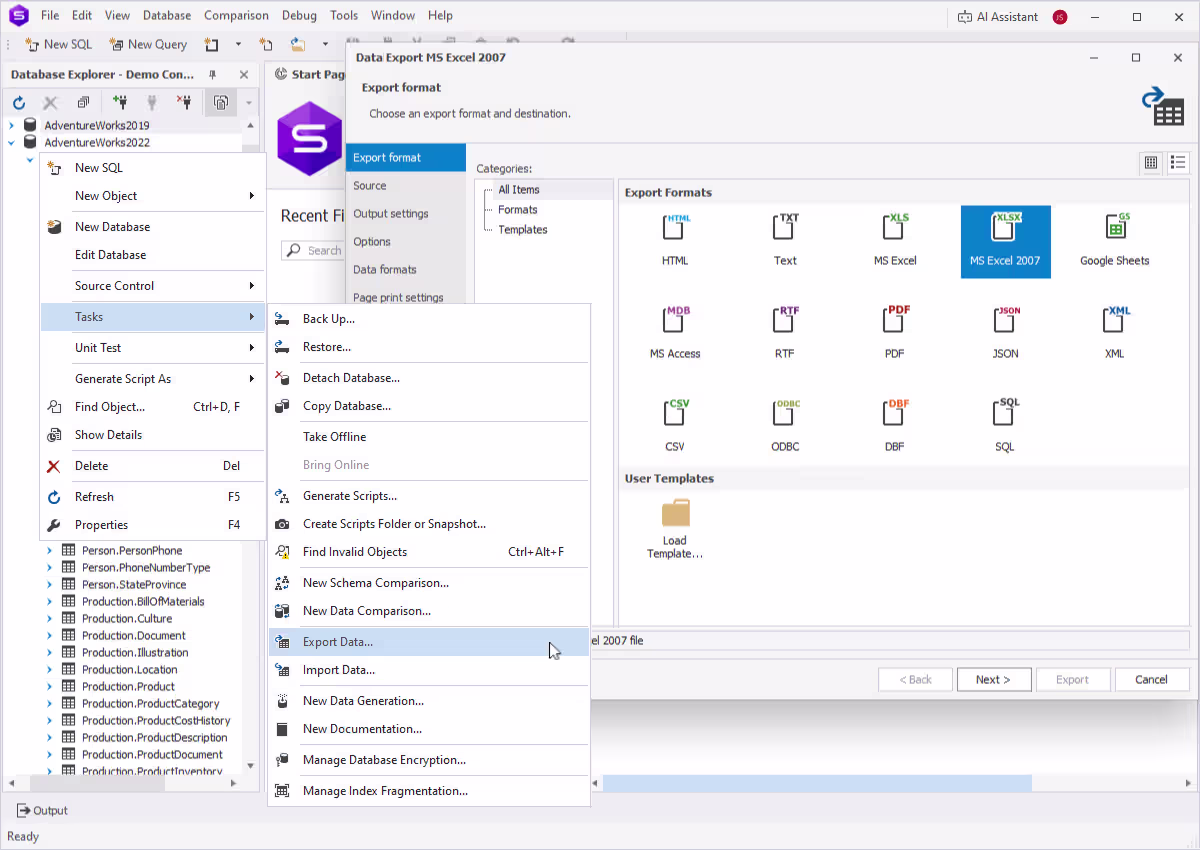Click Take Offline in Tasks submenu

pos(429,437)
